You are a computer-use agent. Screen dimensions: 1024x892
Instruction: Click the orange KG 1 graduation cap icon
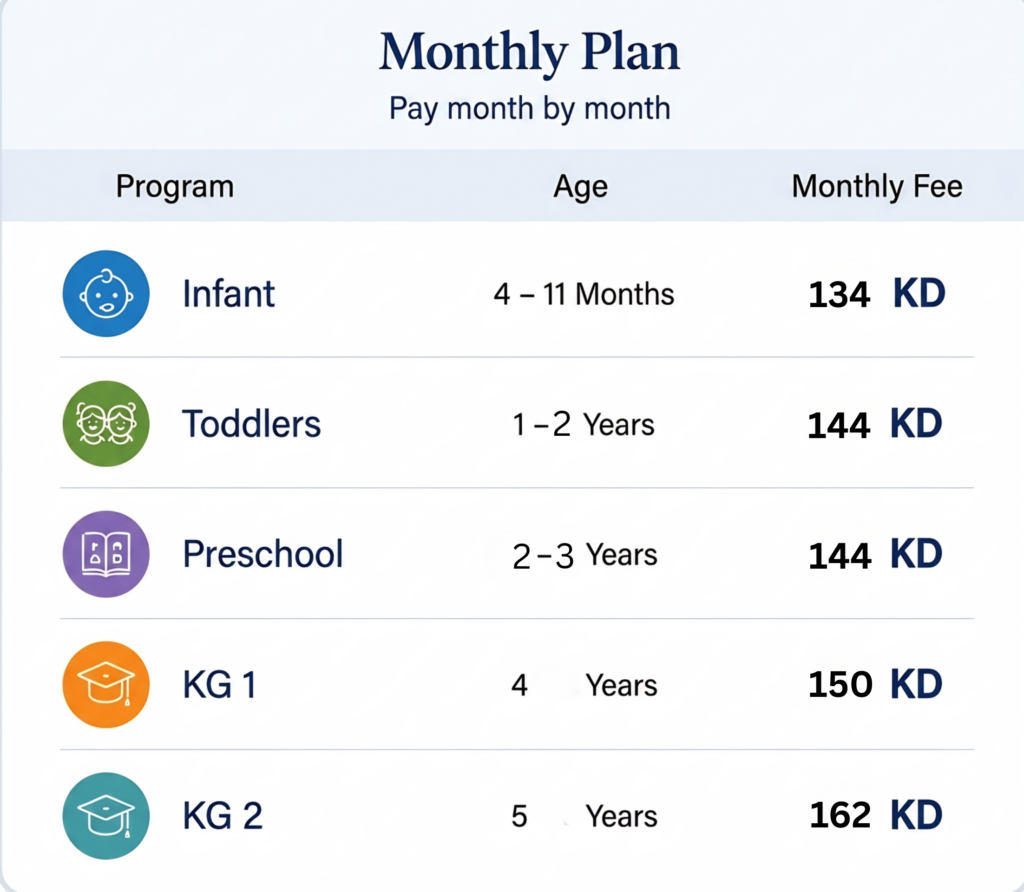point(106,684)
